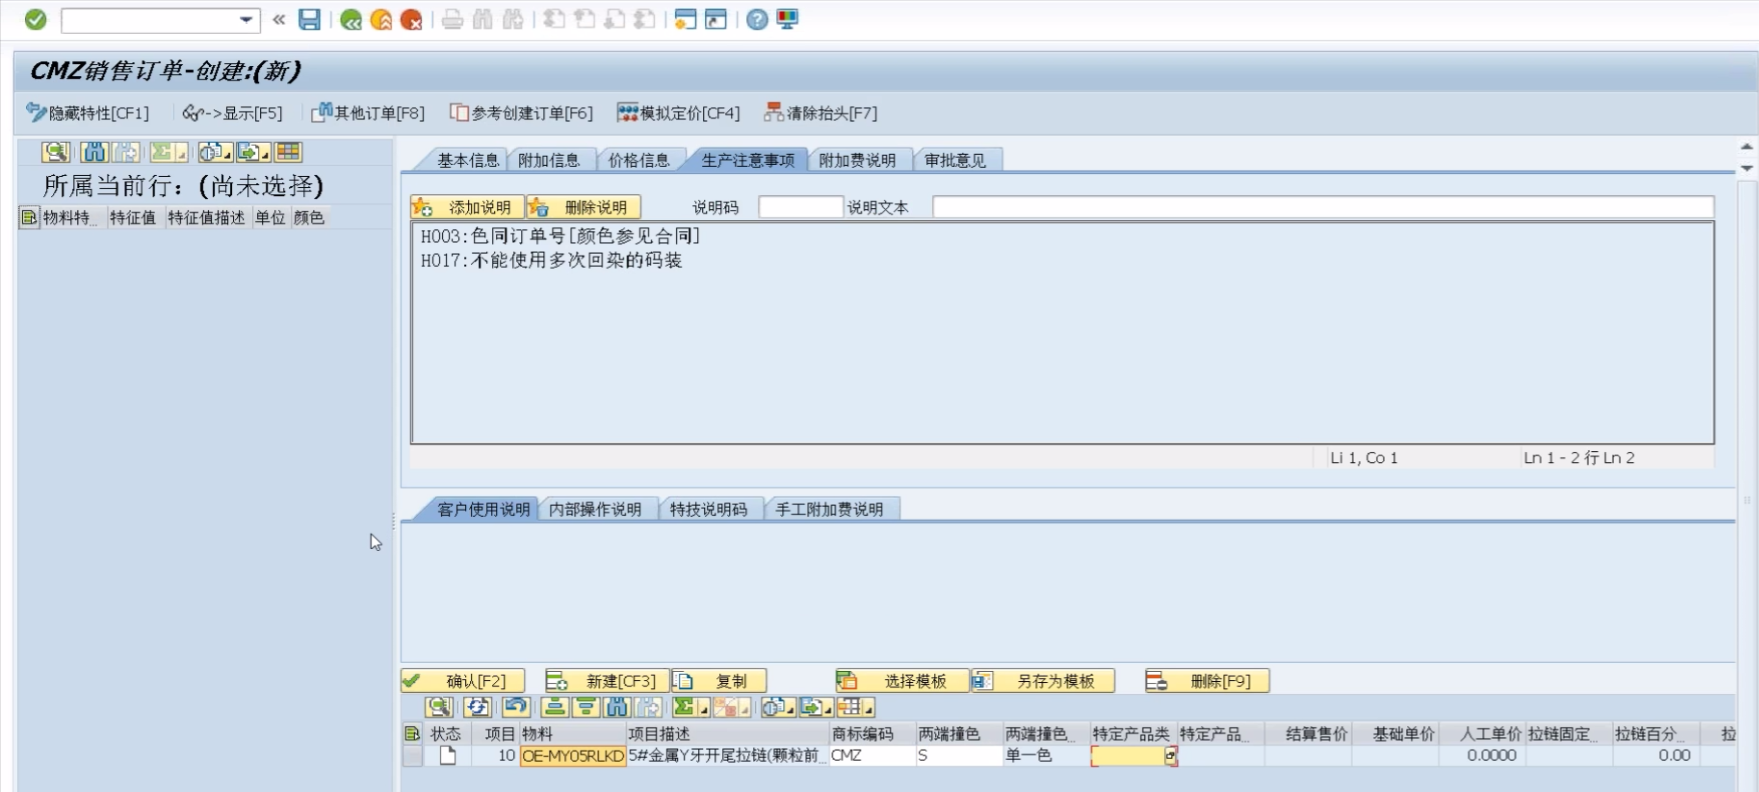This screenshot has height=792, width=1759.
Task: Click Details icon in left characteristics toolbar
Action: (x=56, y=152)
